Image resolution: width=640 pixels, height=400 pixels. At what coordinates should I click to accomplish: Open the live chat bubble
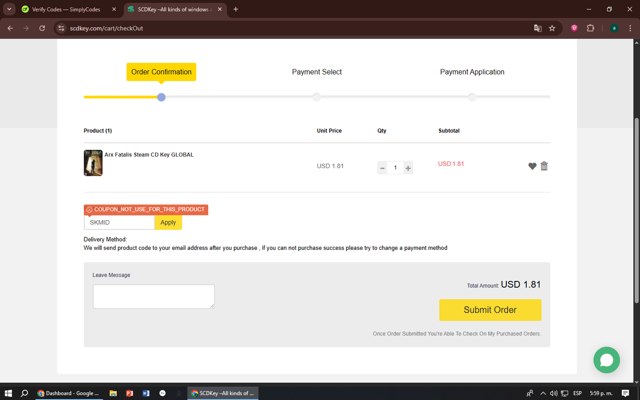point(606,360)
